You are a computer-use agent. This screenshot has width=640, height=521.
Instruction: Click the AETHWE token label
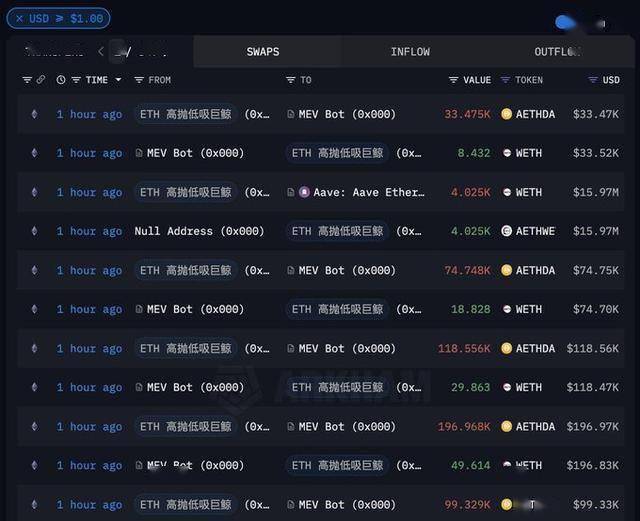[x=535, y=231]
